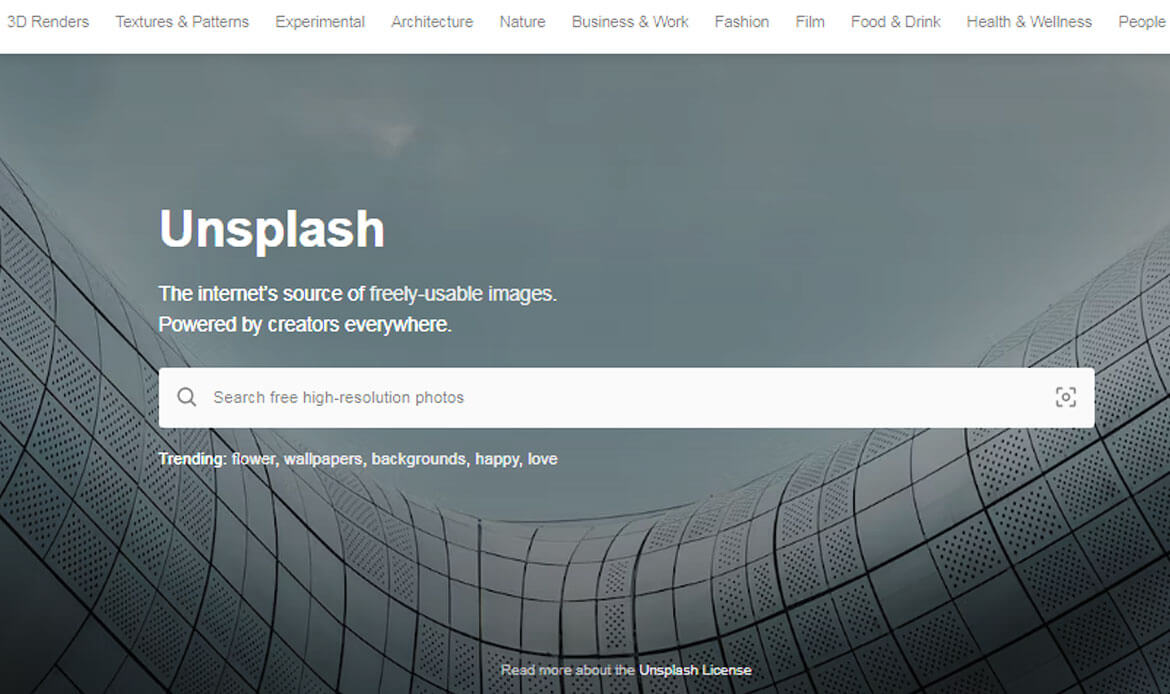Click the trending term flower
The height and width of the screenshot is (694, 1170).
[x=253, y=459]
